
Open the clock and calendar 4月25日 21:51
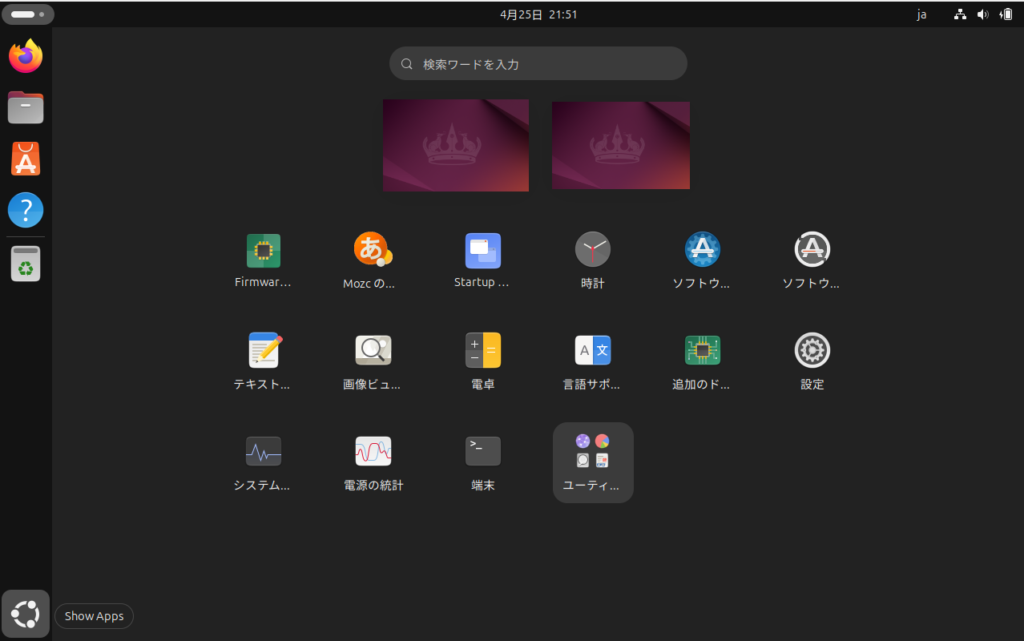click(x=538, y=14)
